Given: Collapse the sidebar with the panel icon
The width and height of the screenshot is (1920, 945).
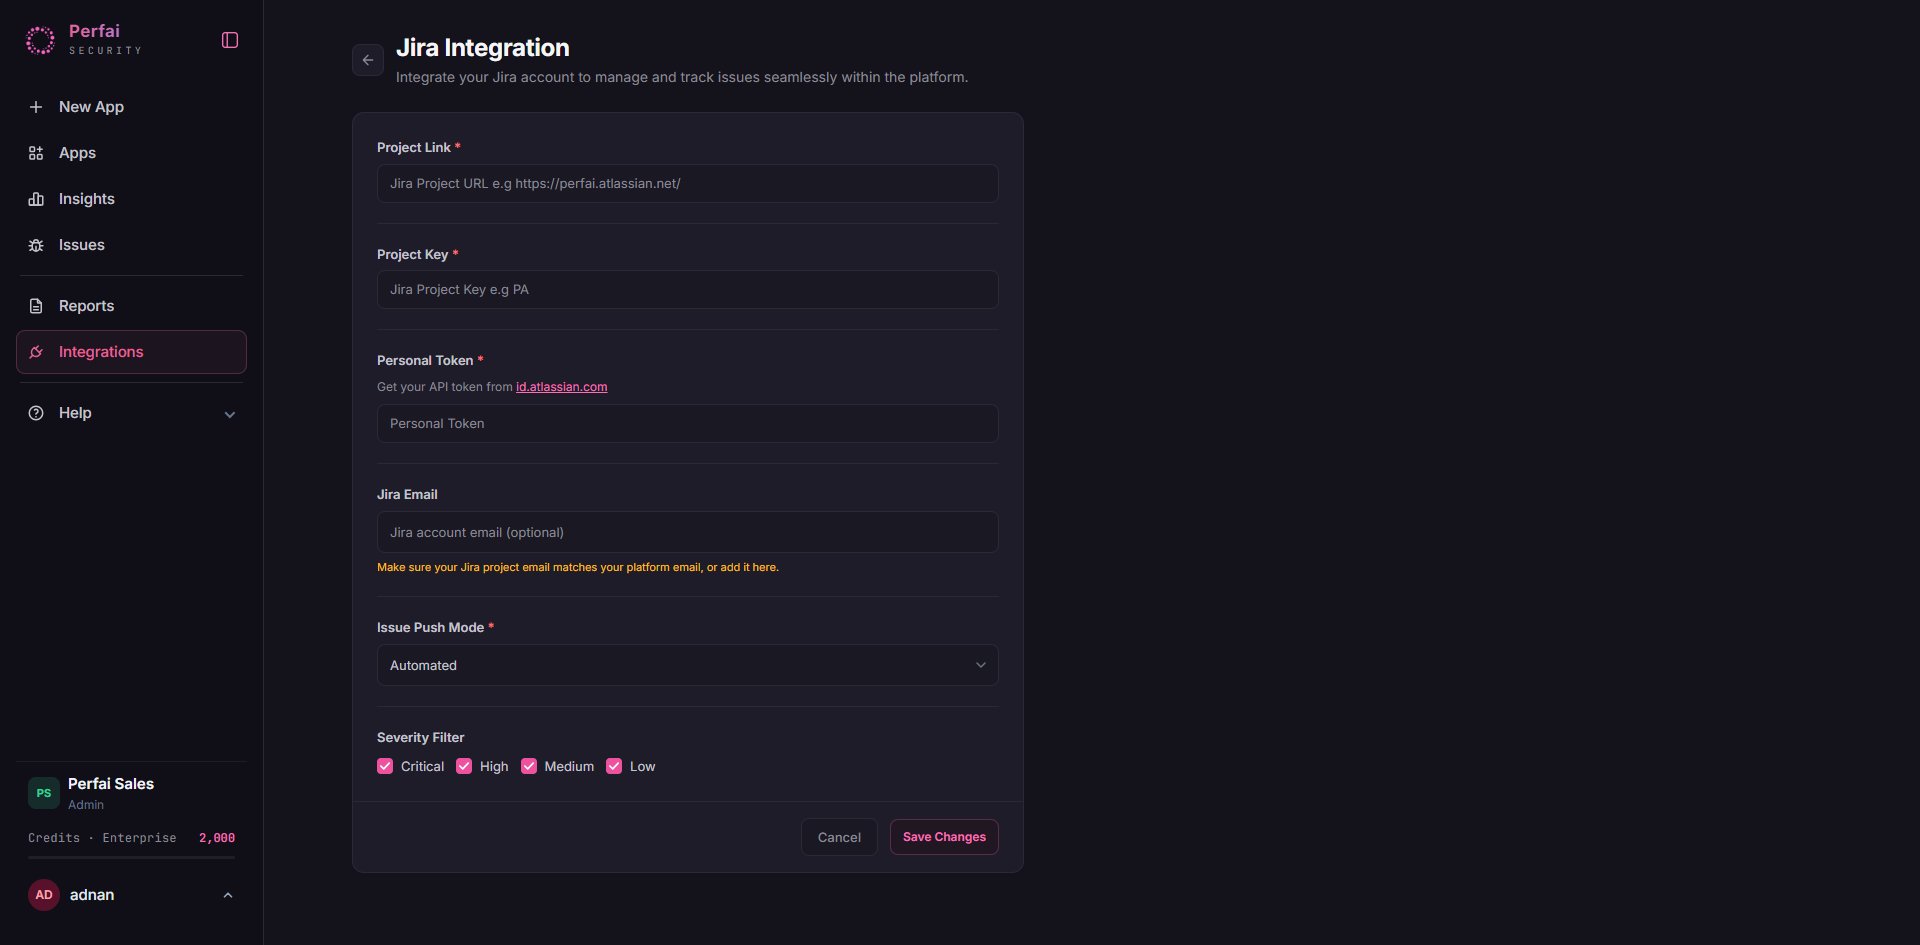Looking at the screenshot, I should (230, 40).
